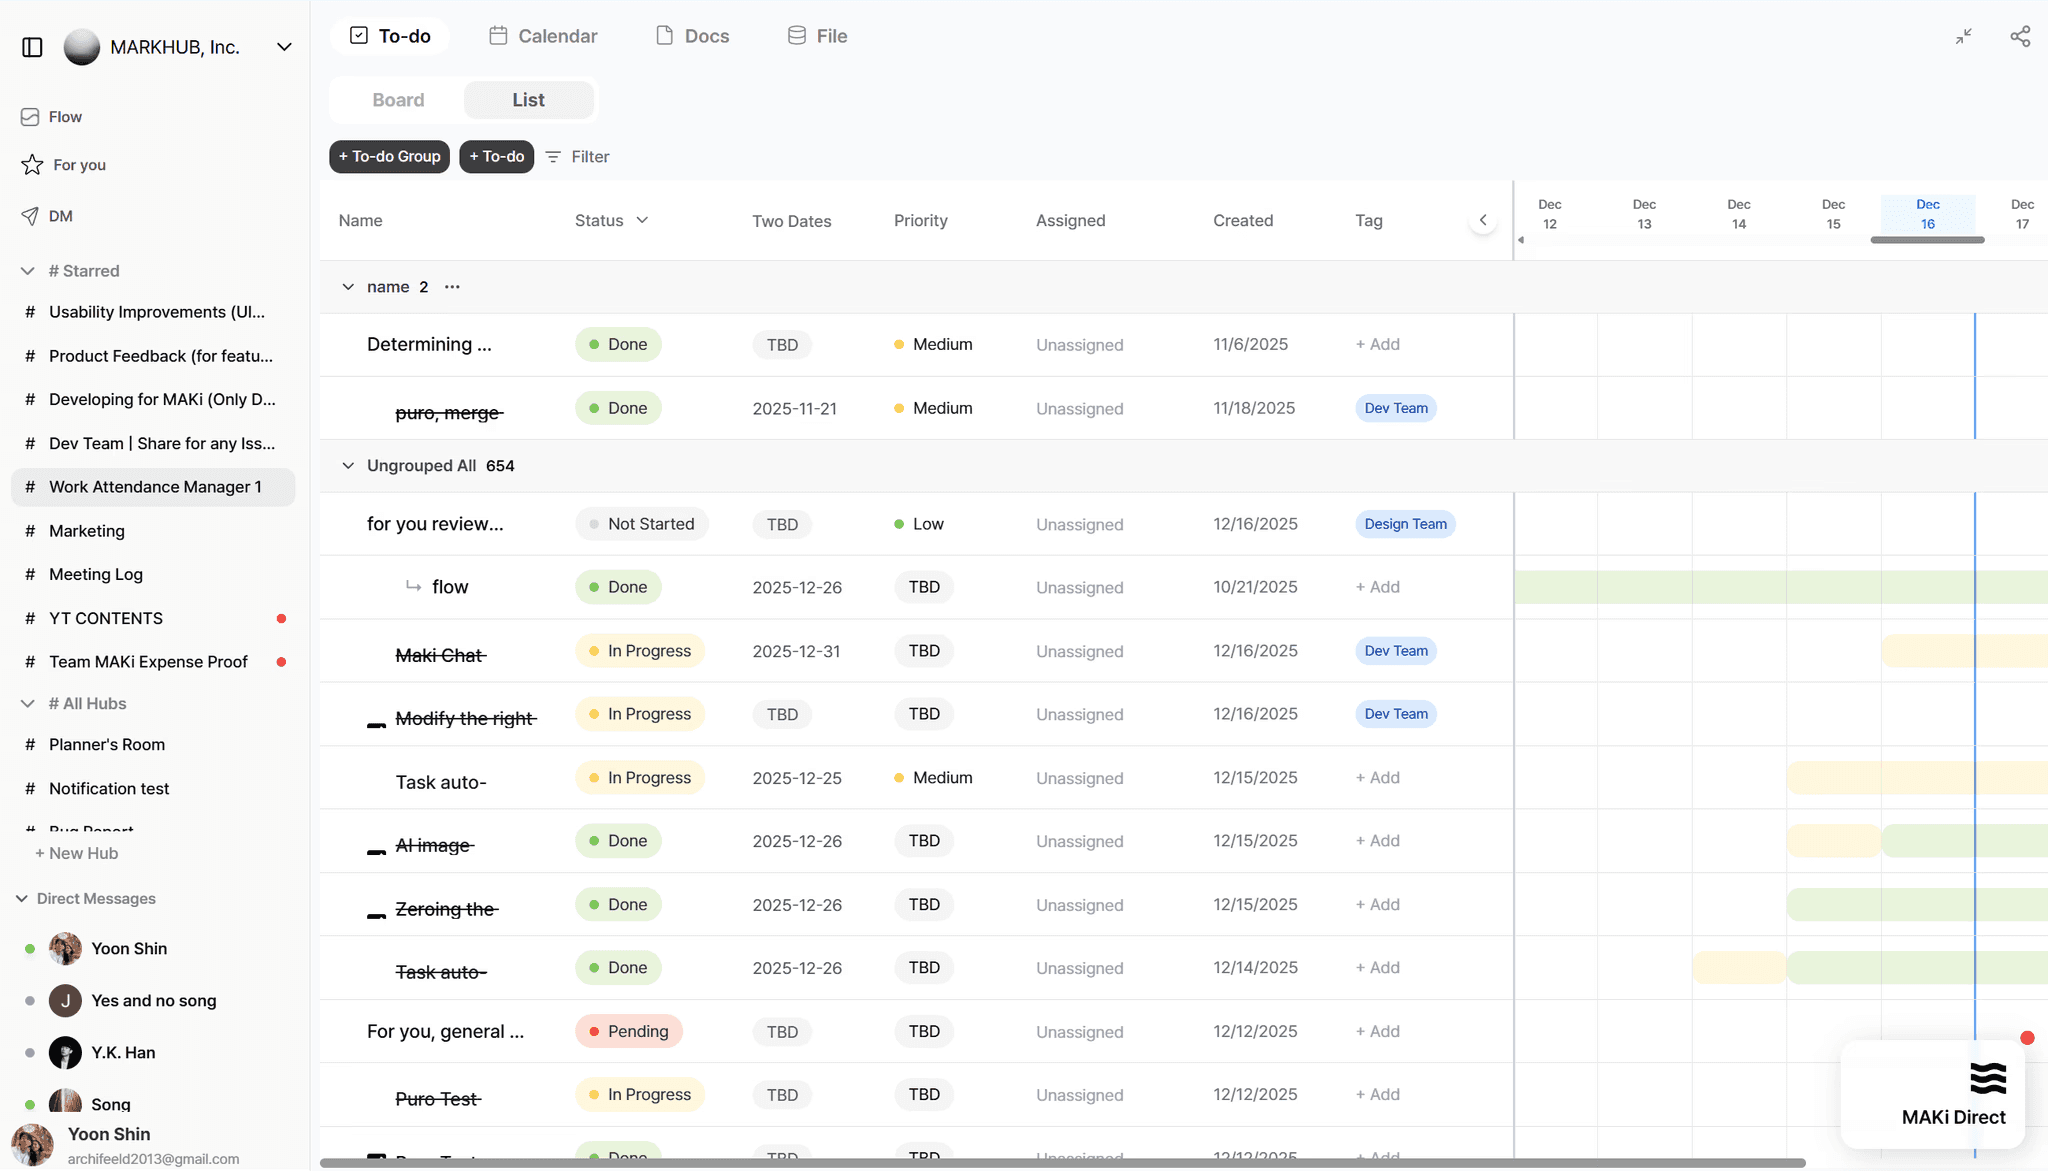Collapse the Ungrouped All group
This screenshot has width=2048, height=1171.
(348, 466)
